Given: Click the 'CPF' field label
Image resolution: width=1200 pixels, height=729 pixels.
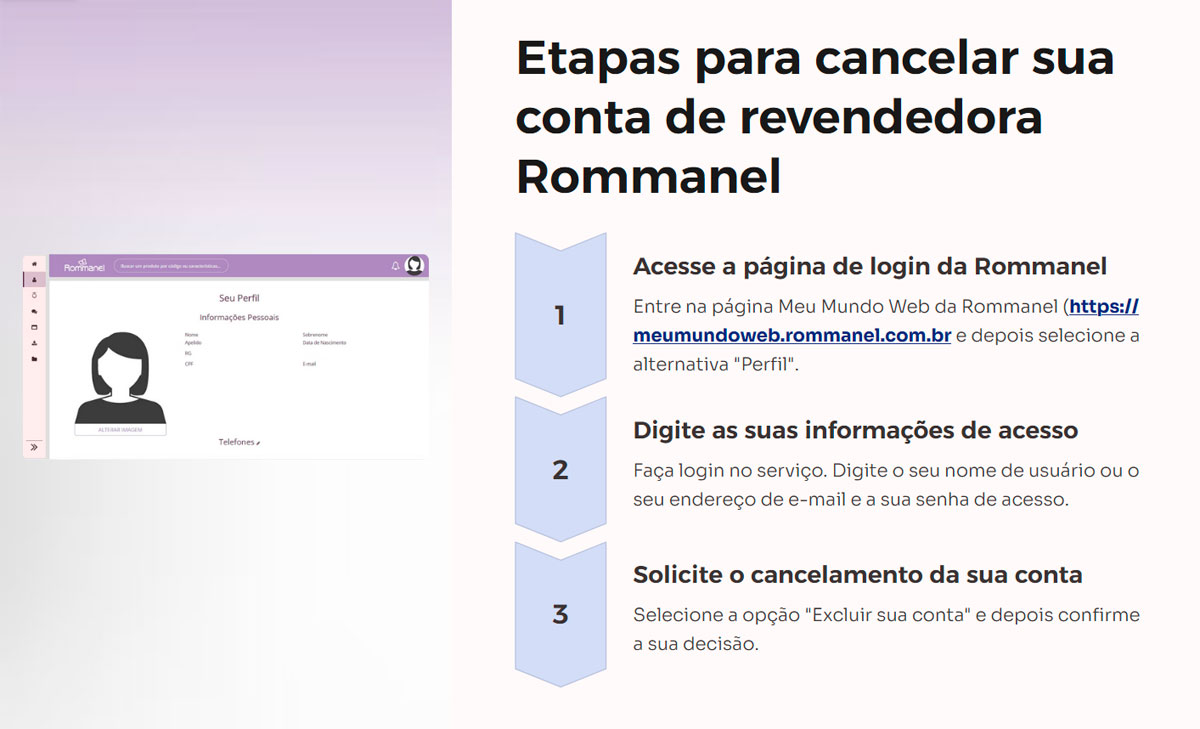Looking at the screenshot, I should point(189,364).
